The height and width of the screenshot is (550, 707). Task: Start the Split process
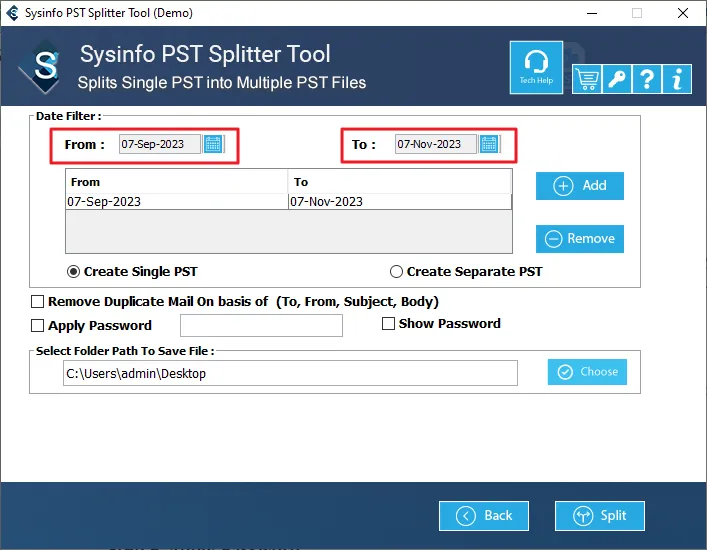600,516
